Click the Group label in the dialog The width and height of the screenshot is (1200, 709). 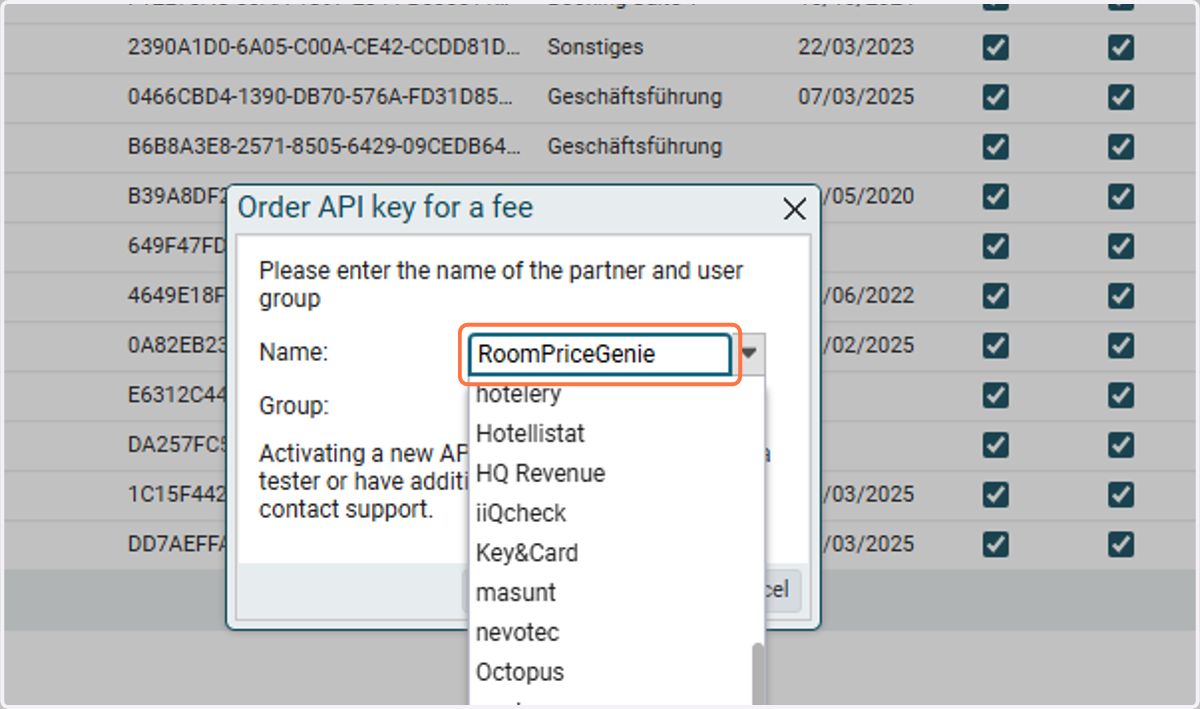tap(294, 406)
